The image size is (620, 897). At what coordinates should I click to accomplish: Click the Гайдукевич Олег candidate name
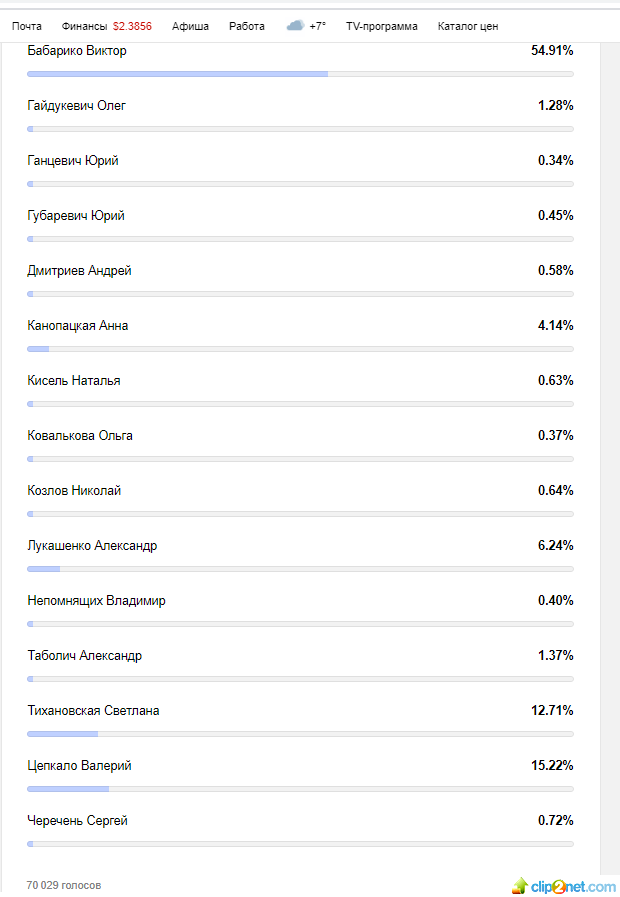tap(77, 106)
